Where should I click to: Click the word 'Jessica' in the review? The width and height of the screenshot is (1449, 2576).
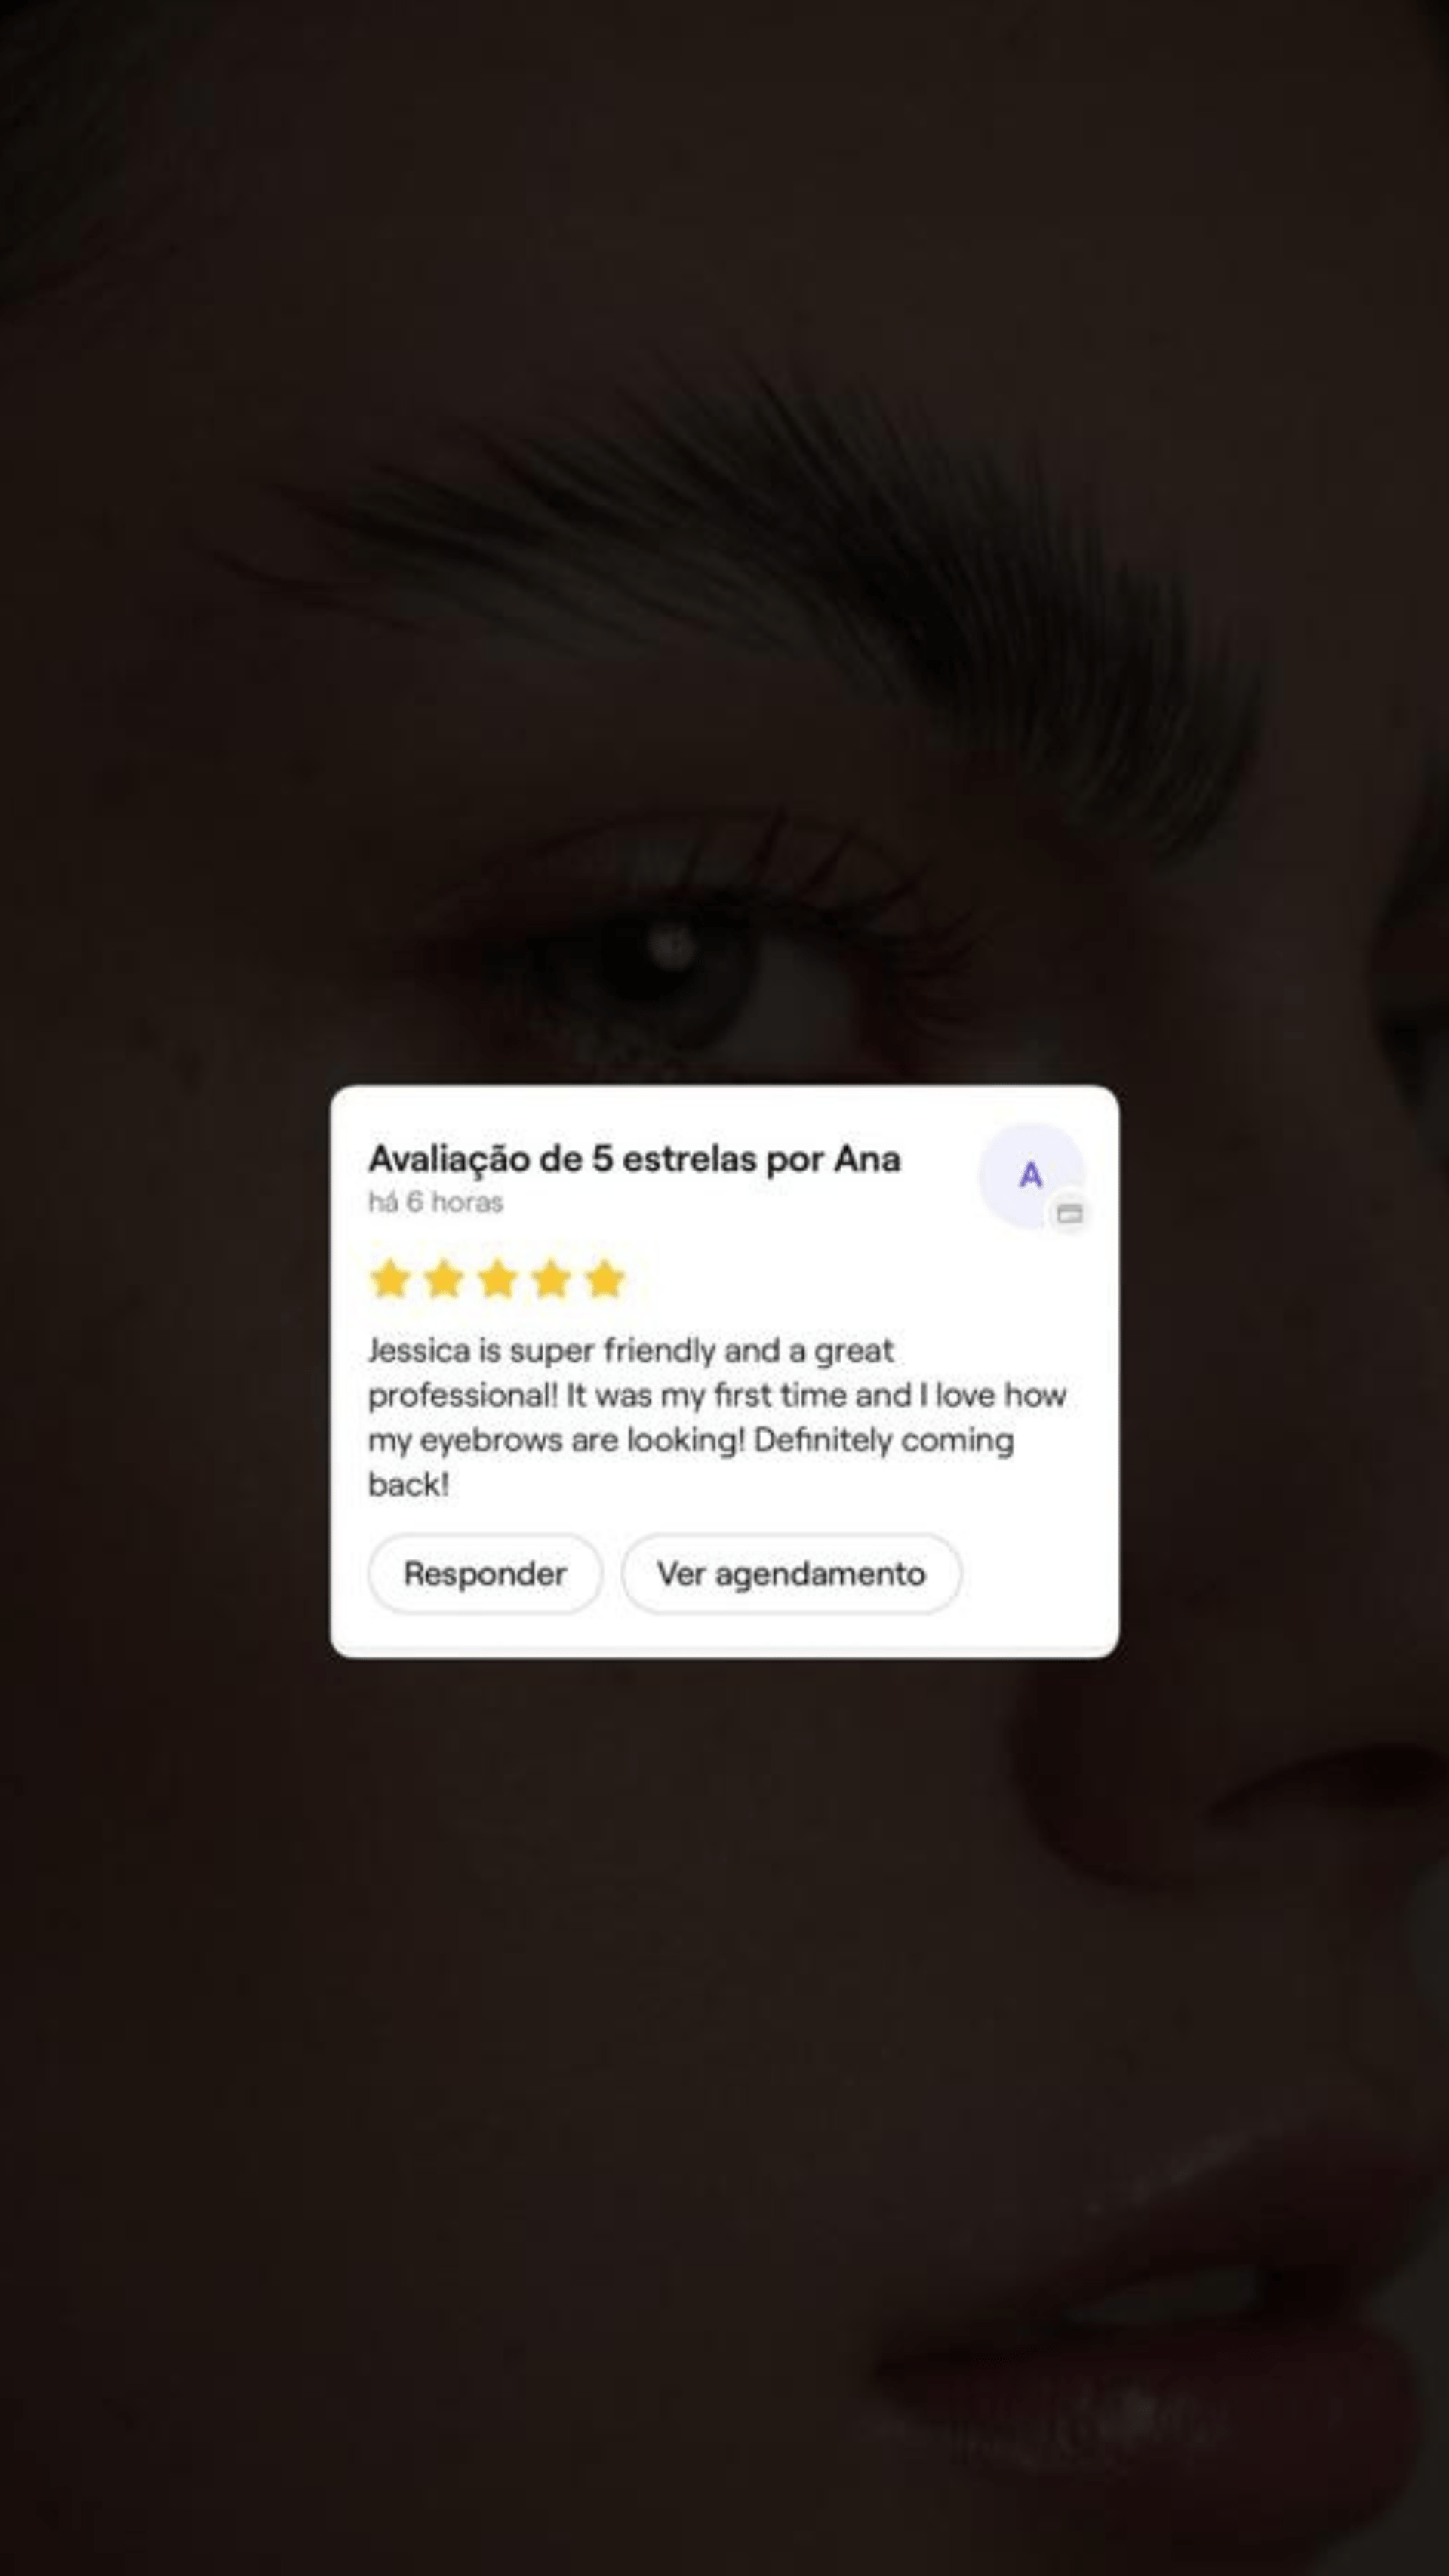click(419, 1351)
